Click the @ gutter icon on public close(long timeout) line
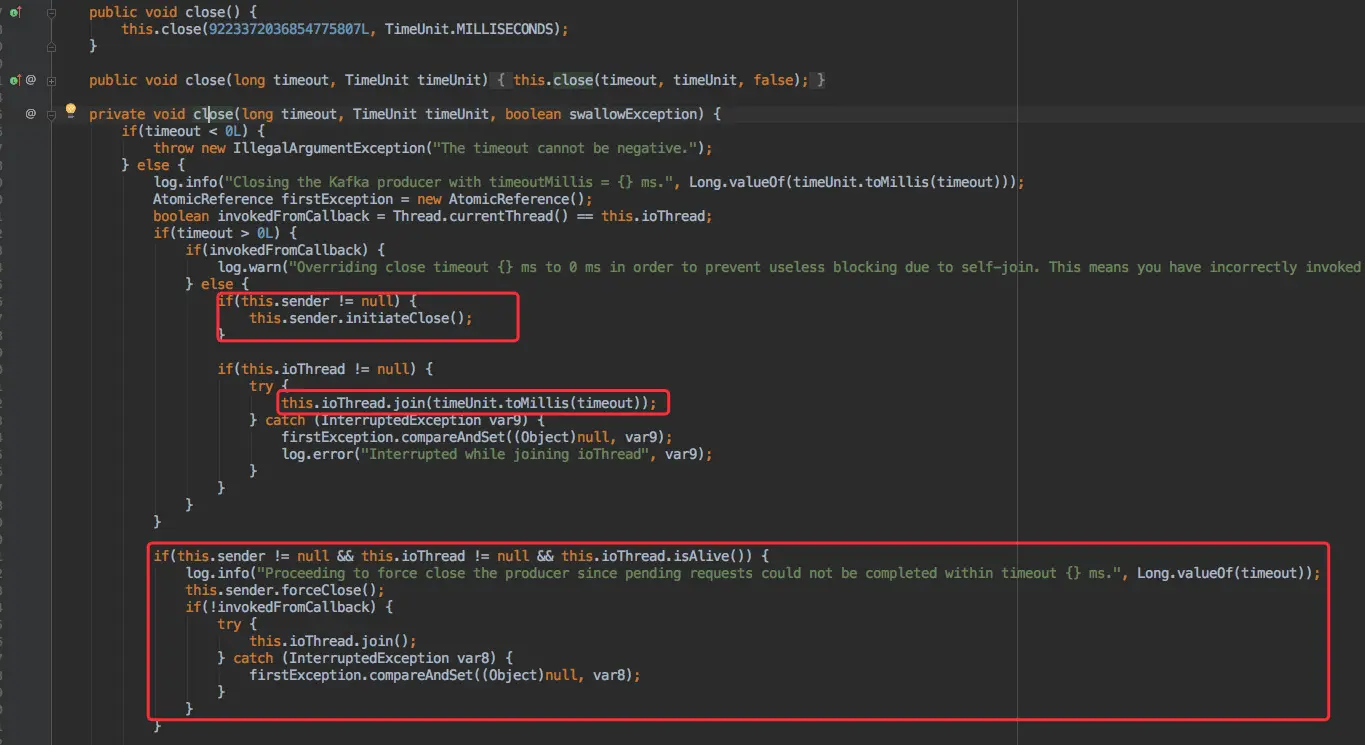This screenshot has height=745, width=1365. 31,80
